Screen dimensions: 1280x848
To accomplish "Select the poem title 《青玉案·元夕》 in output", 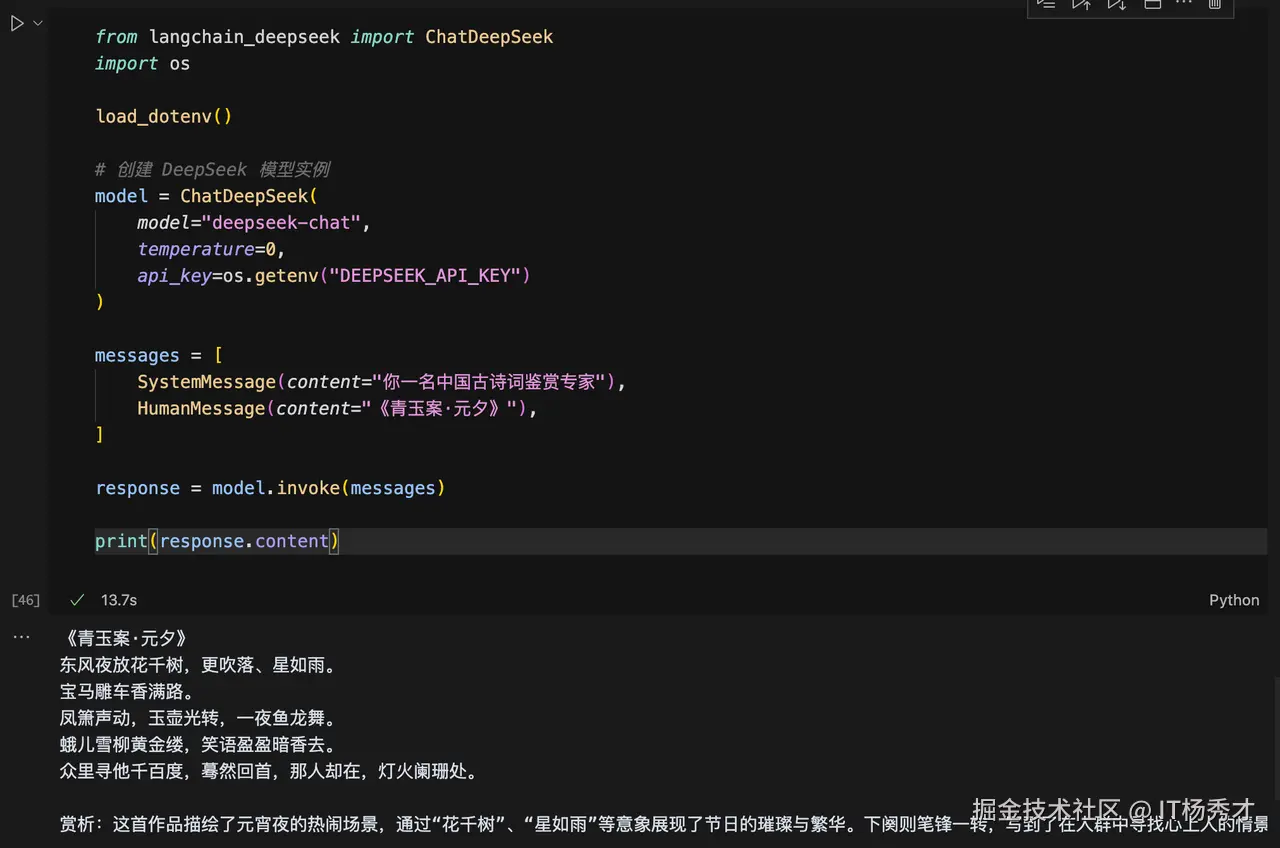I will [x=123, y=638].
